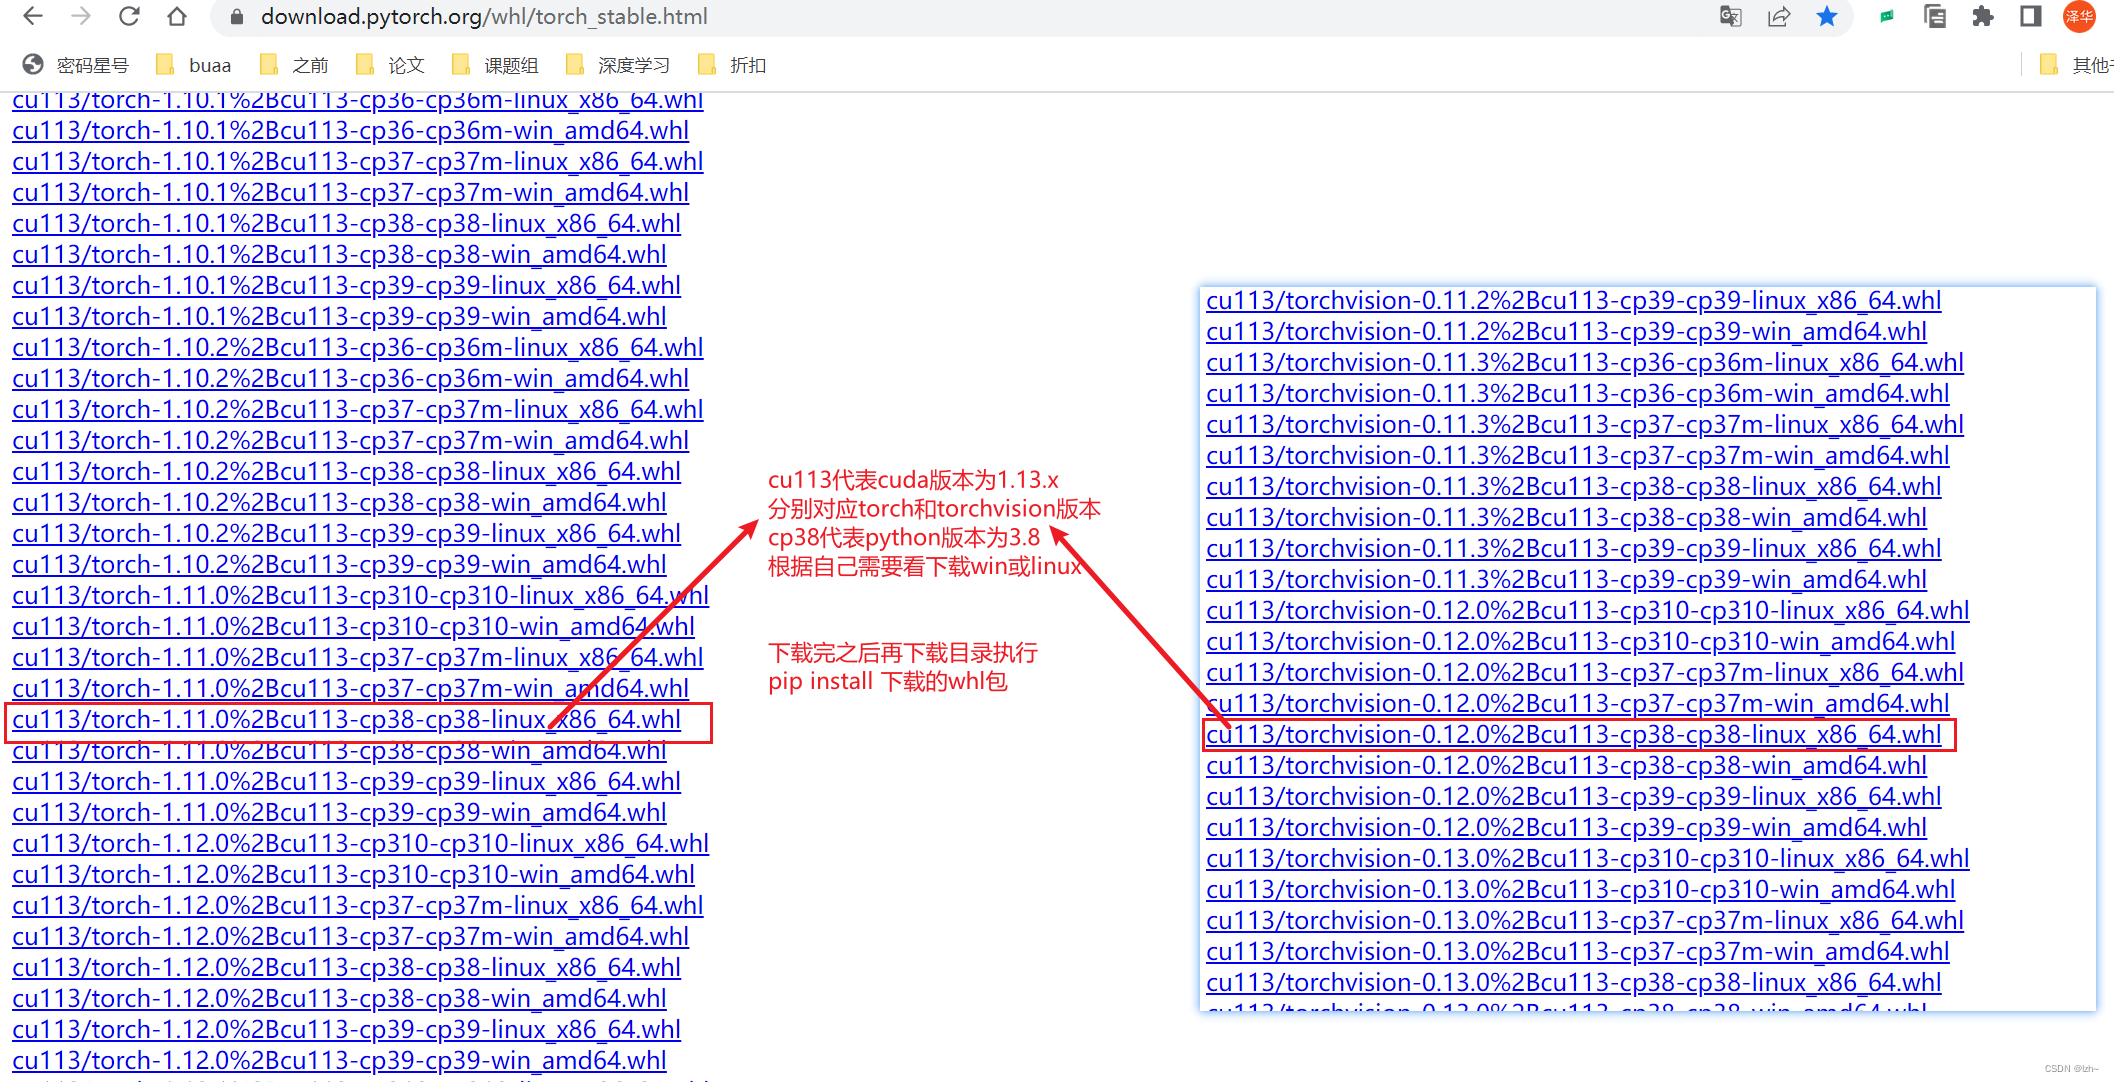This screenshot has width=2114, height=1082.
Task: Download torchvision-0.11.3 cu113 cp36m linux wheel
Action: (x=1584, y=363)
